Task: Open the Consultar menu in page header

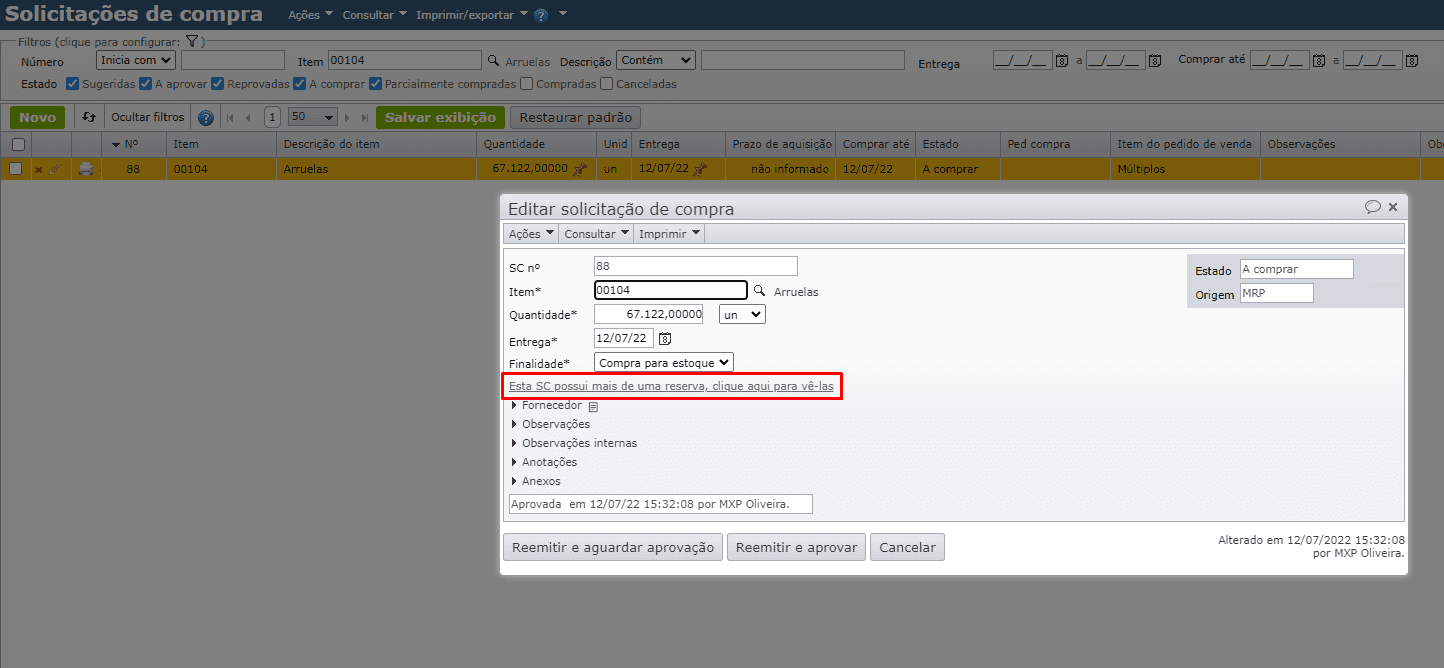Action: pos(374,16)
